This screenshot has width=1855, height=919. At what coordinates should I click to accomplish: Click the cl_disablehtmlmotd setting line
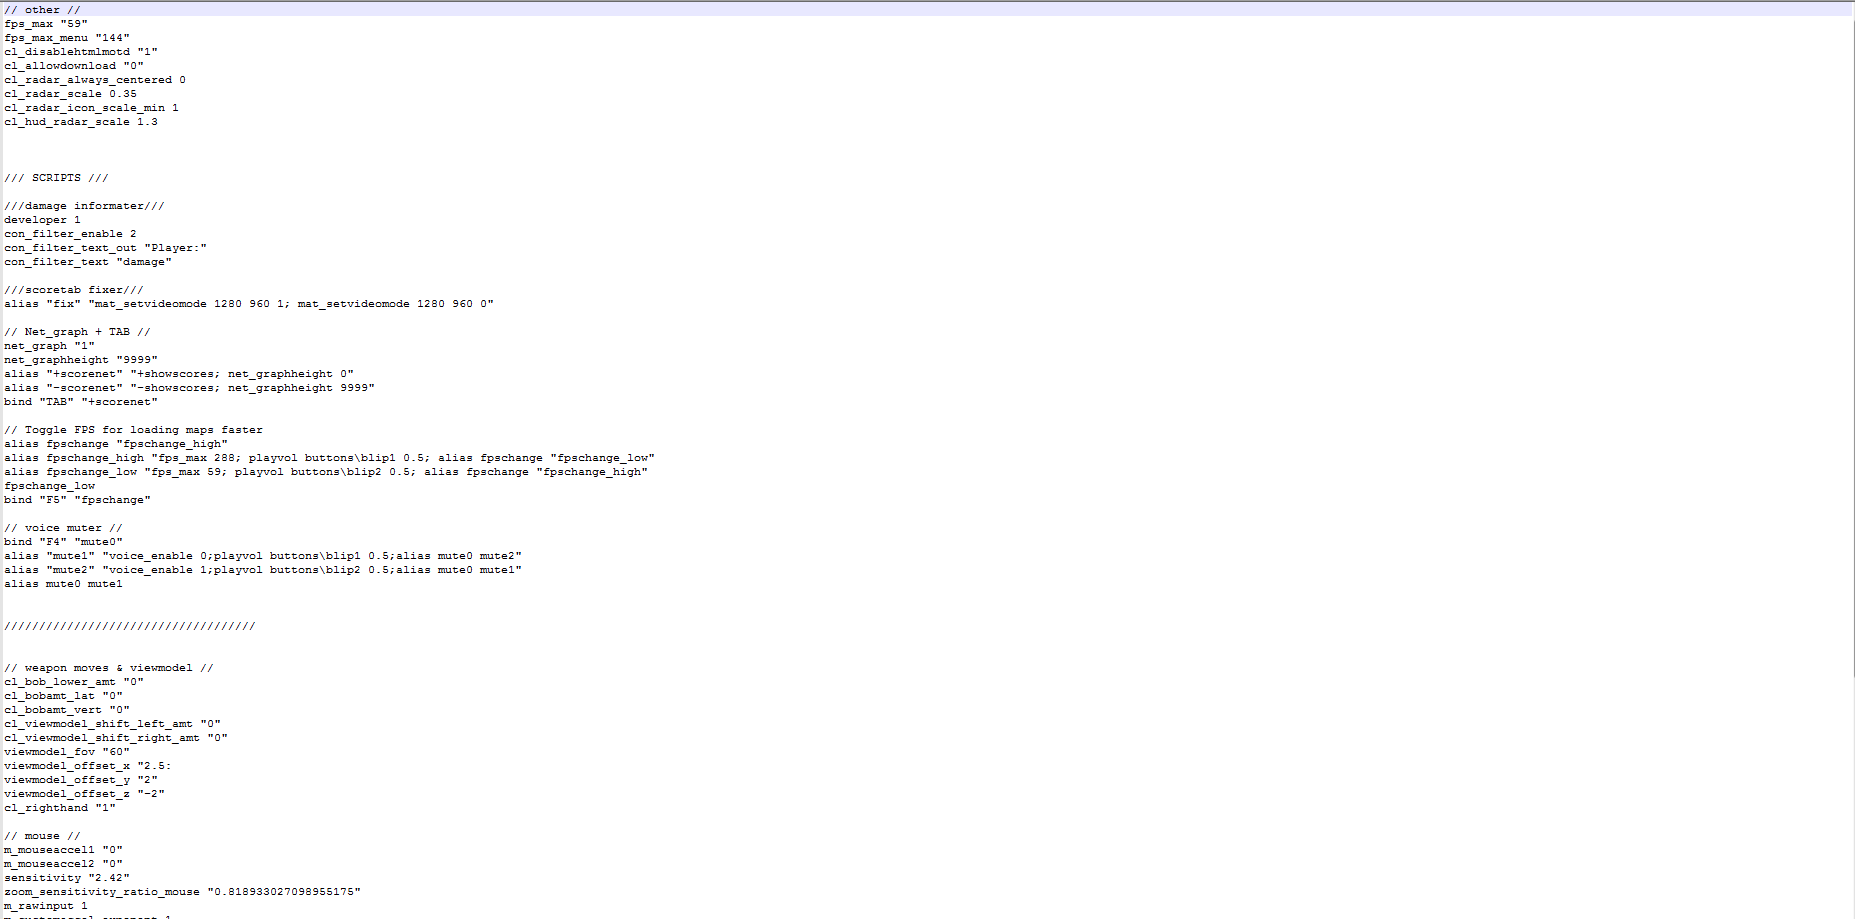coord(81,52)
